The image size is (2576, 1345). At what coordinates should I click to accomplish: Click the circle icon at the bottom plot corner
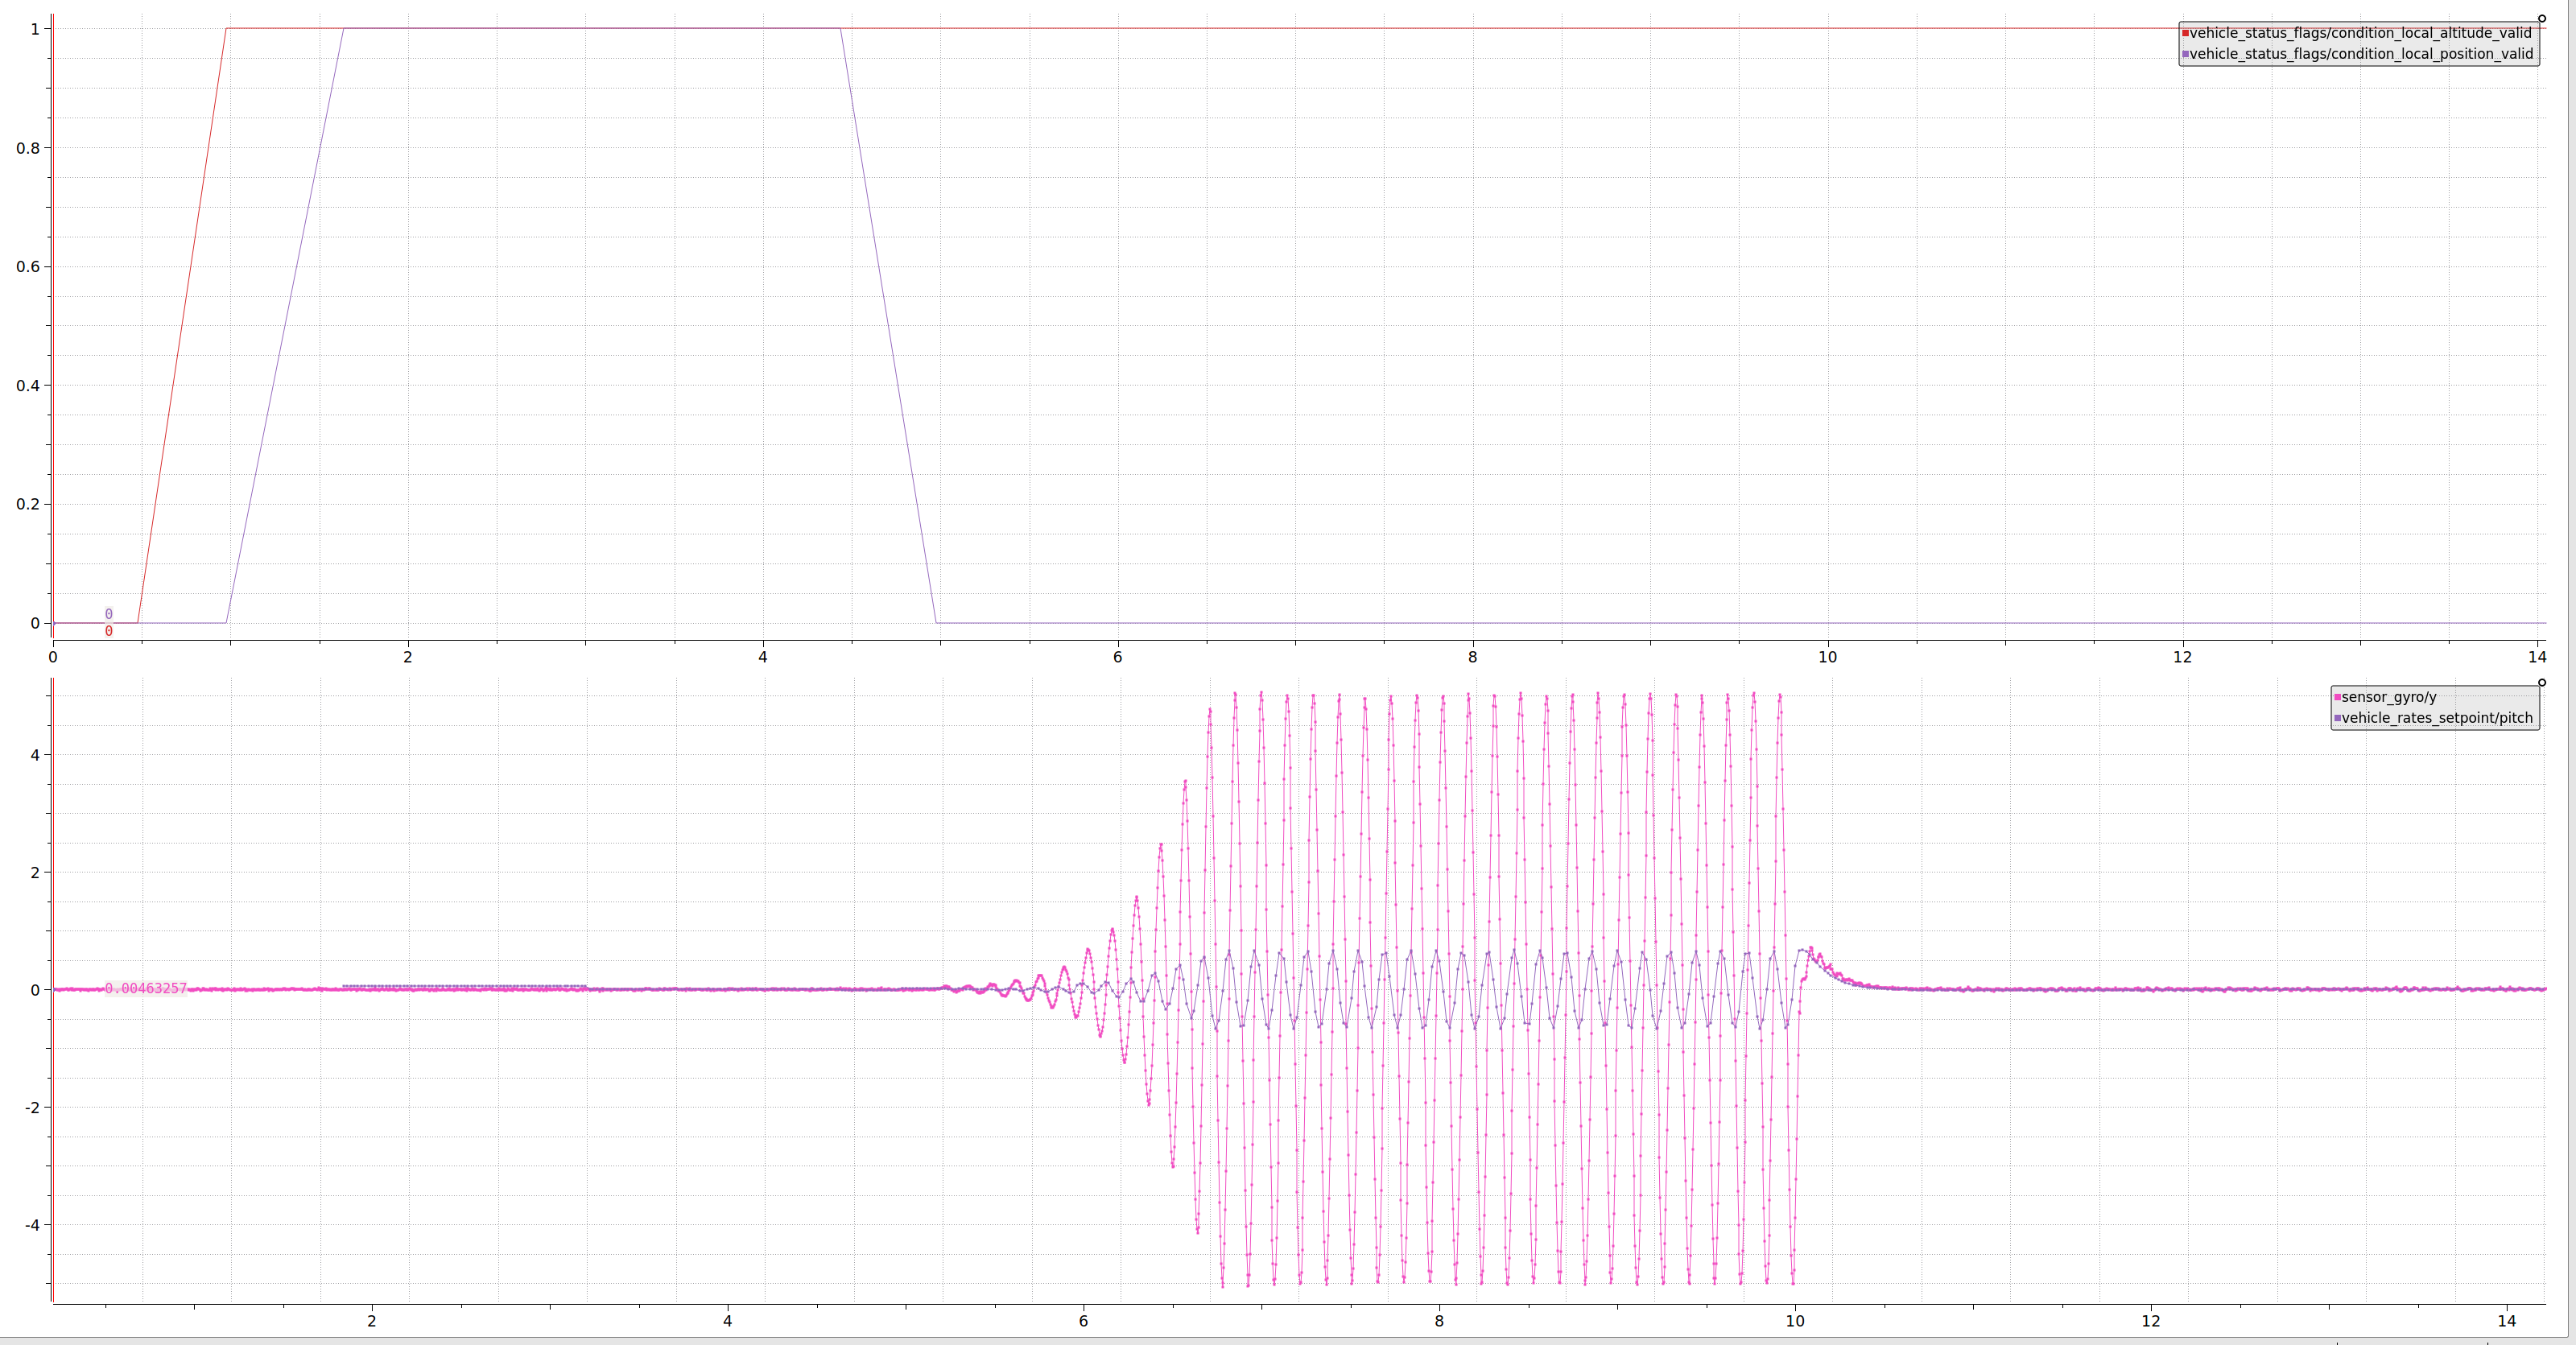(x=2541, y=683)
